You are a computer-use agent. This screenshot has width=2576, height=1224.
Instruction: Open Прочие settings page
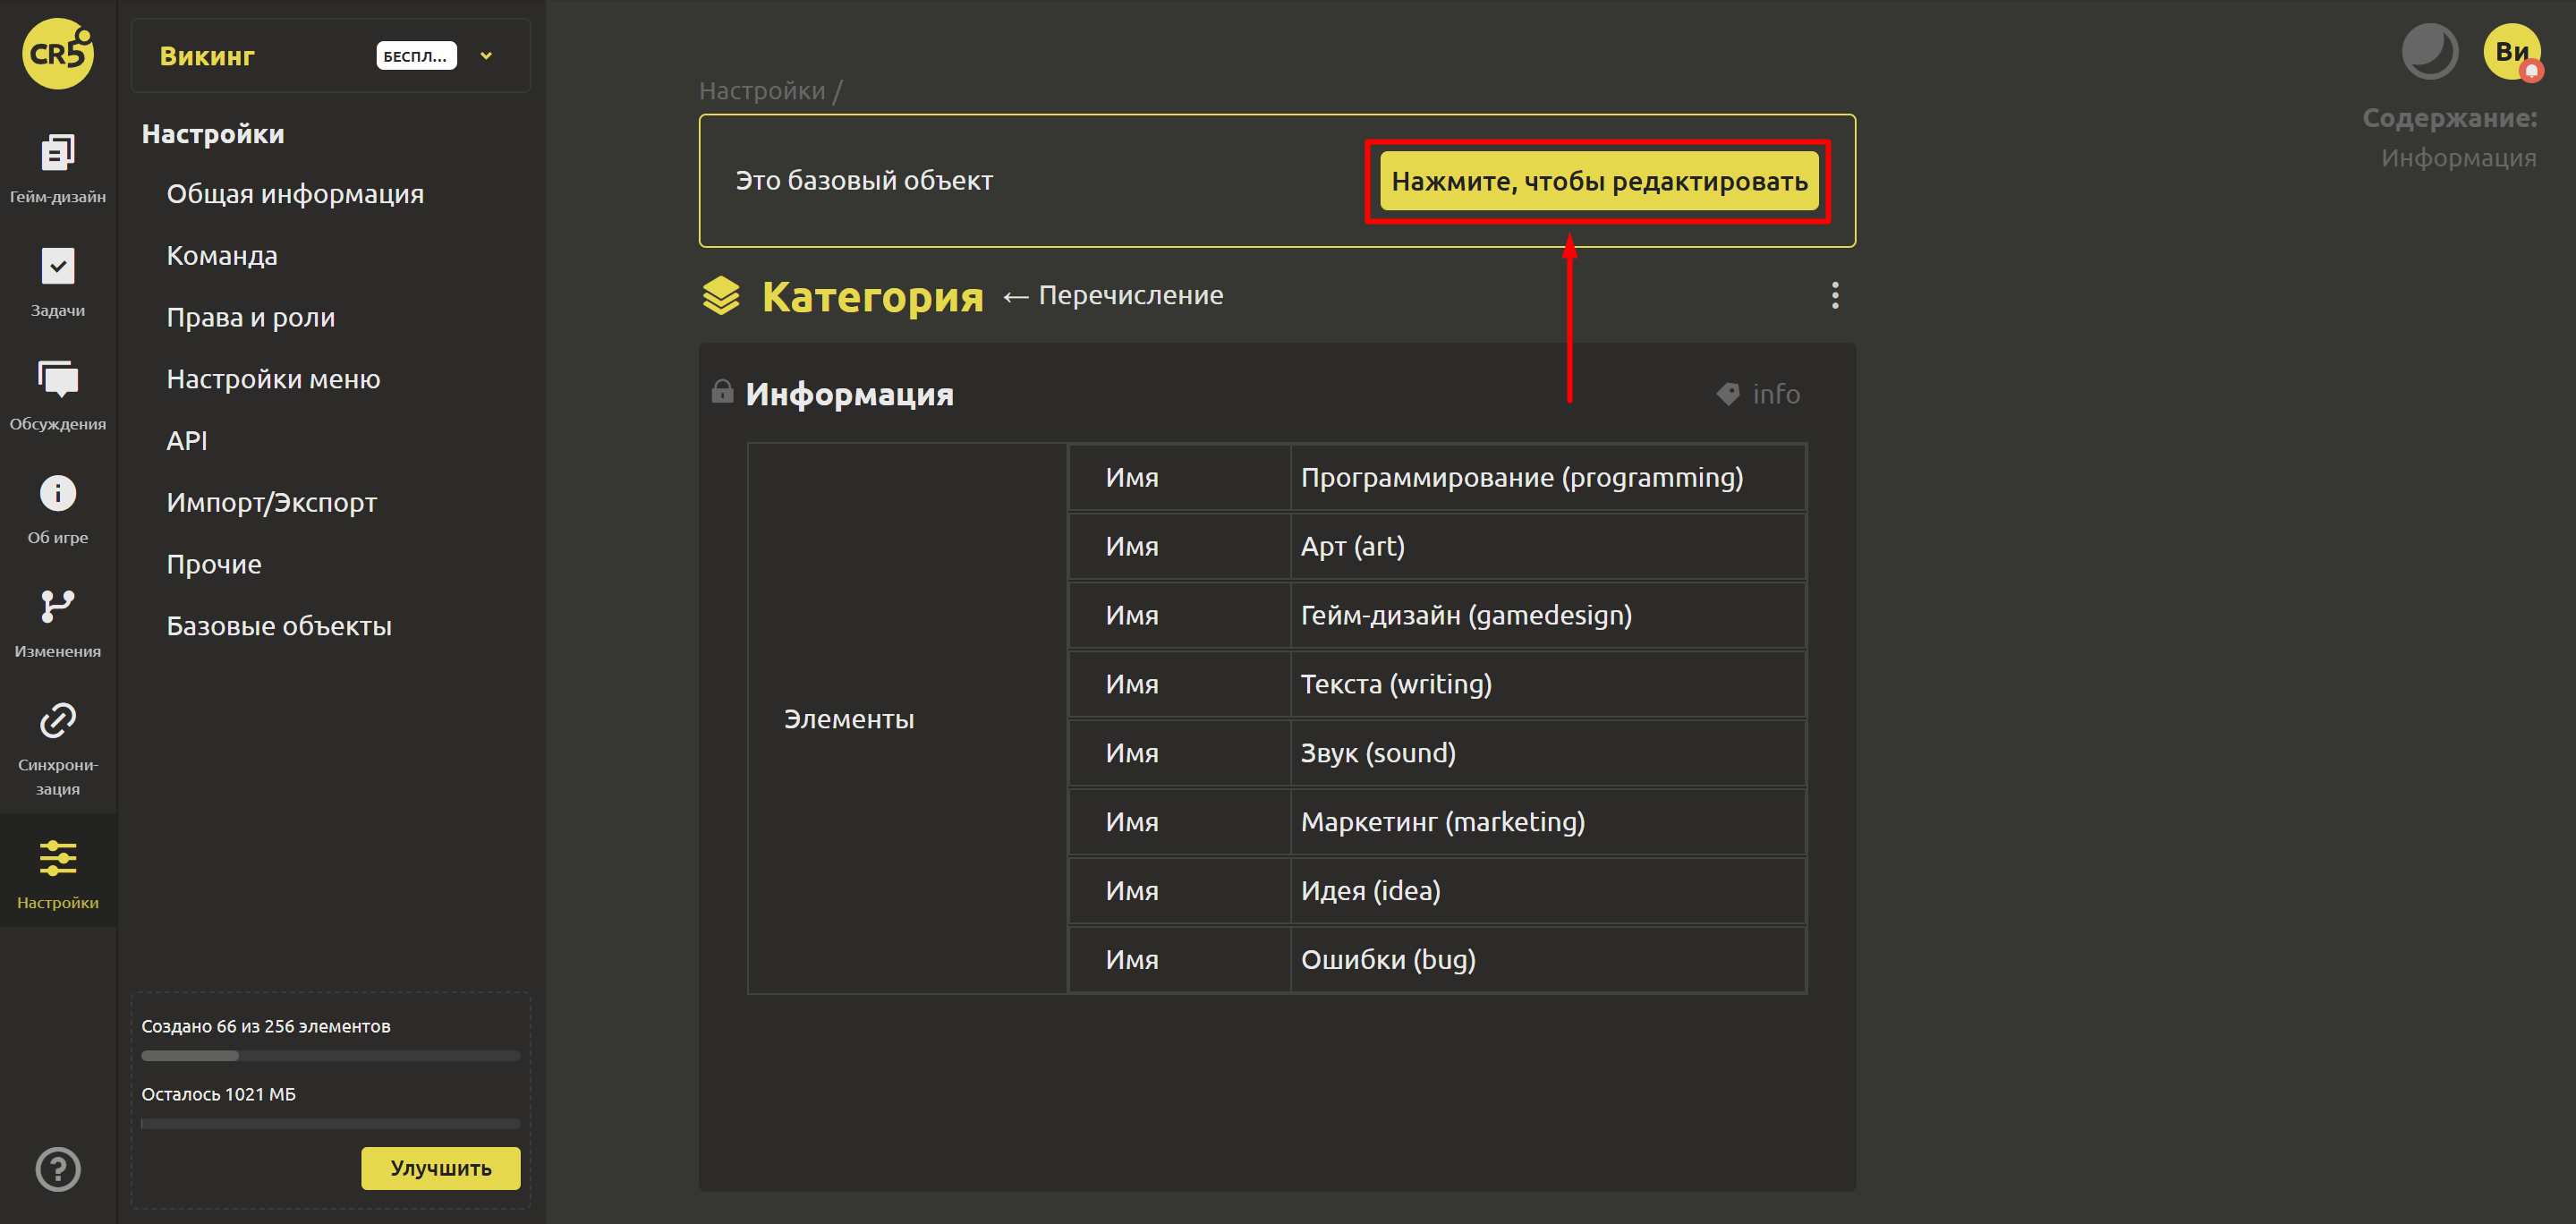pyautogui.click(x=214, y=565)
